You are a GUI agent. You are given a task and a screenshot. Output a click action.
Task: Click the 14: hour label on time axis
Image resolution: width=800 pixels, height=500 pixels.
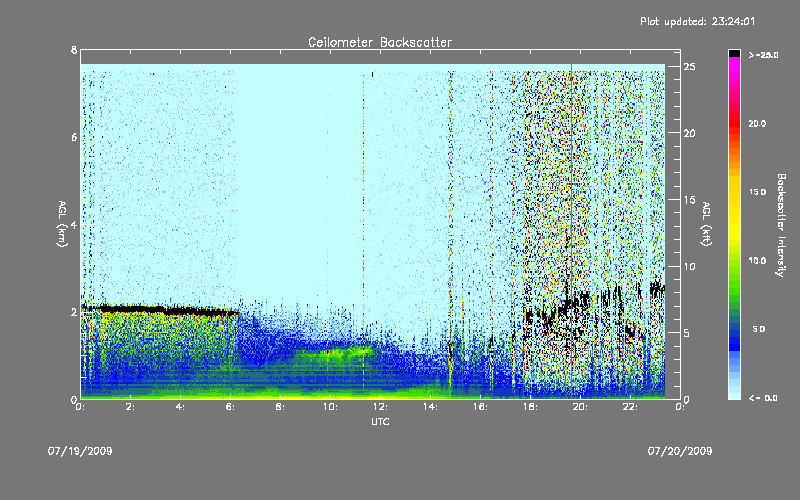point(431,407)
